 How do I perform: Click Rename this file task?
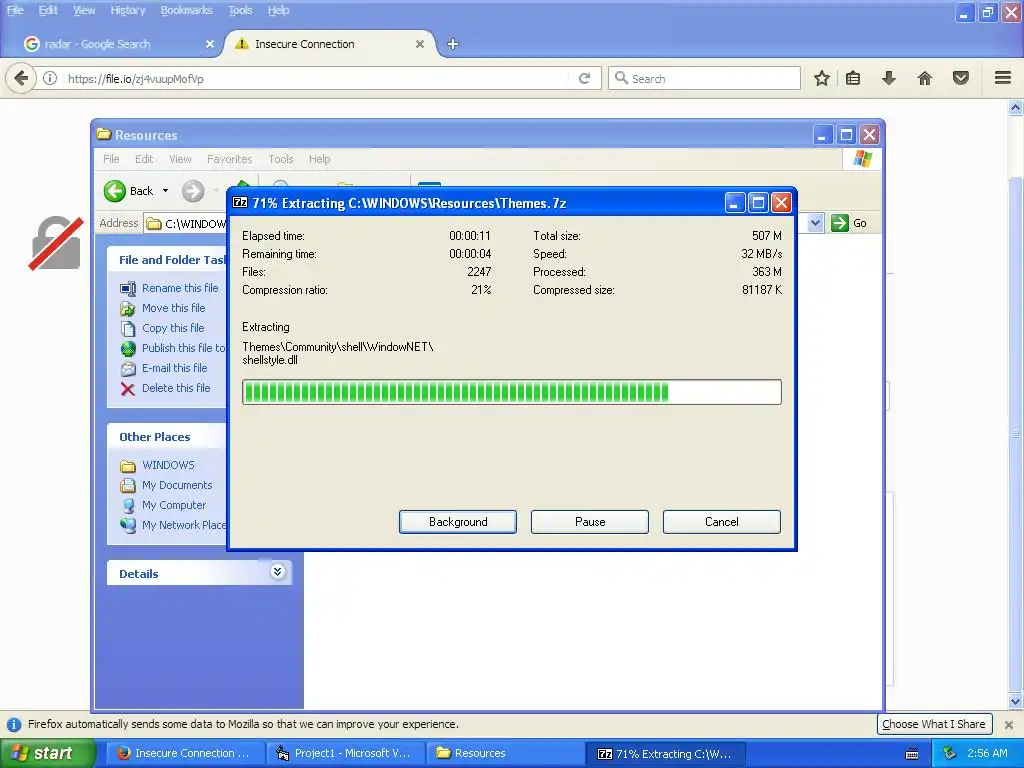(x=180, y=287)
